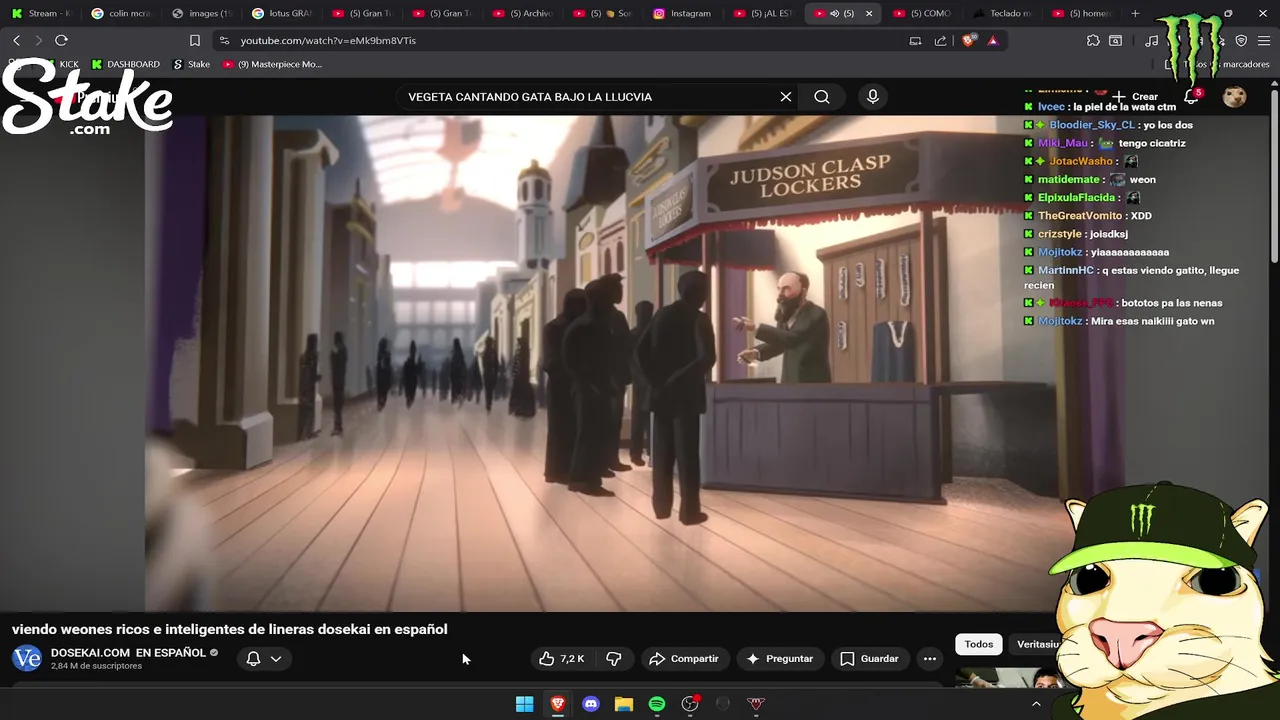Click username crizstyle in chat
The image size is (1280, 720).
tap(1060, 234)
